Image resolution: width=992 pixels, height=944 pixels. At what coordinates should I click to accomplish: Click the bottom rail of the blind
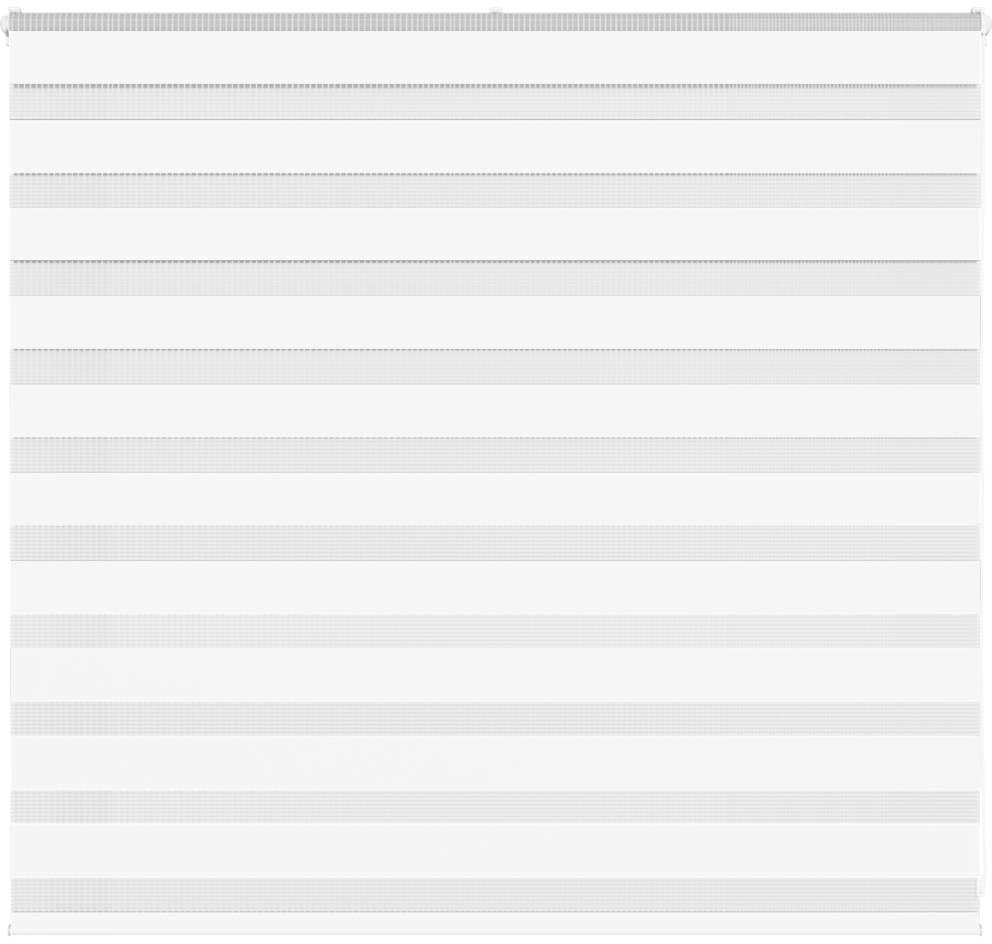pyautogui.click(x=495, y=923)
